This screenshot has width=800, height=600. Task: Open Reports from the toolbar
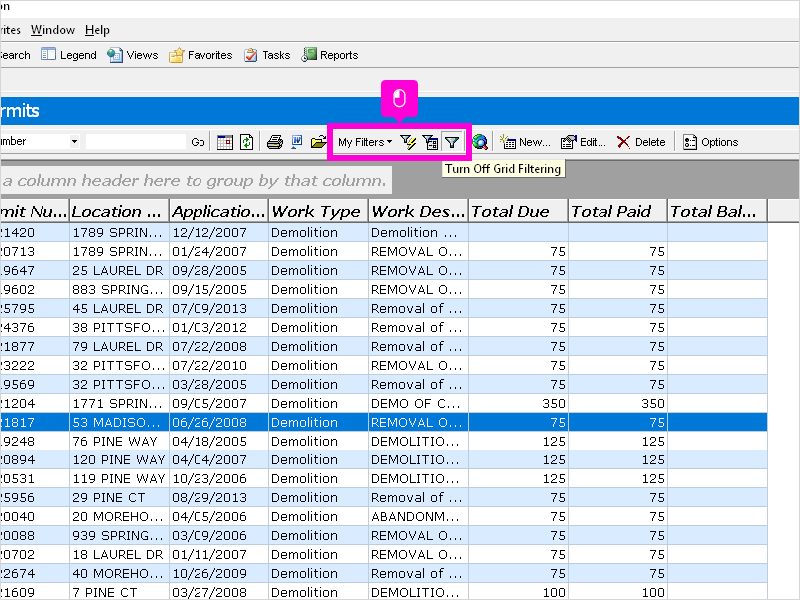[x=330, y=55]
